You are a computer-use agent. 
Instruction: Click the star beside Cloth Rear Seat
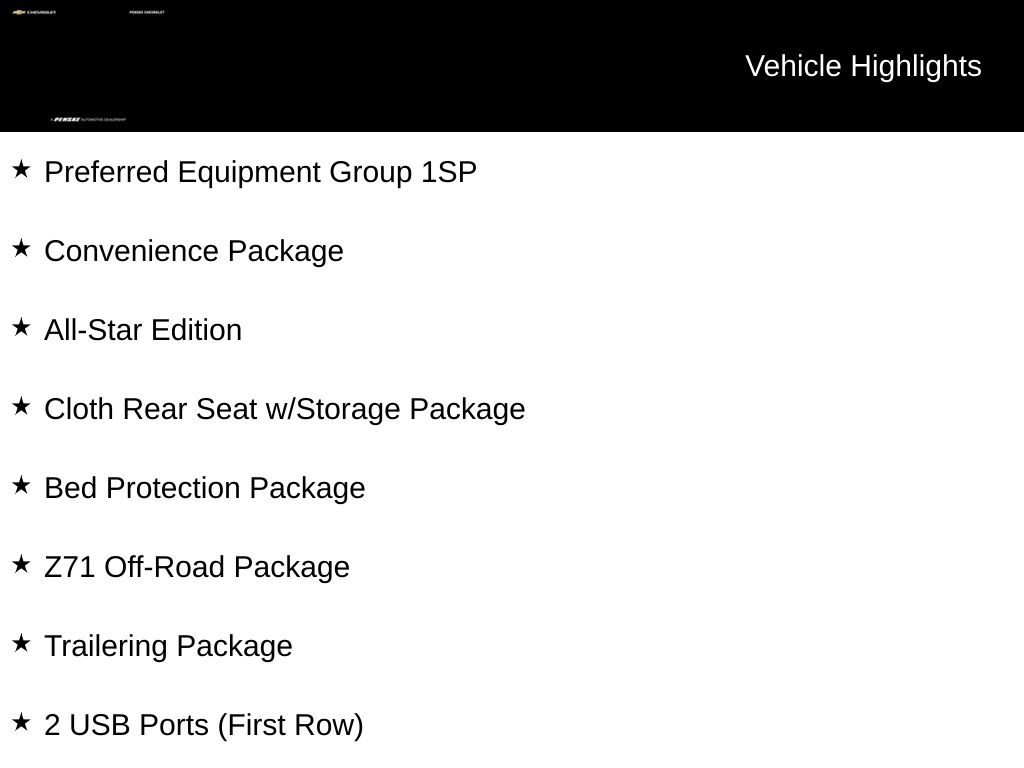point(21,406)
